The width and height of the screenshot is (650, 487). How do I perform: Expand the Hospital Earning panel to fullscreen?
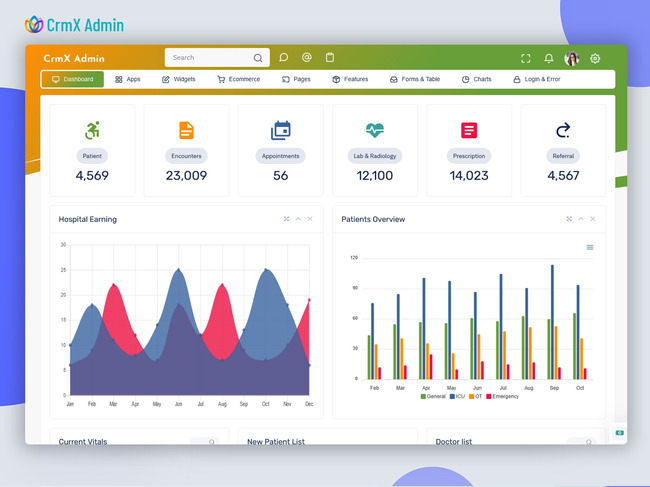click(286, 219)
